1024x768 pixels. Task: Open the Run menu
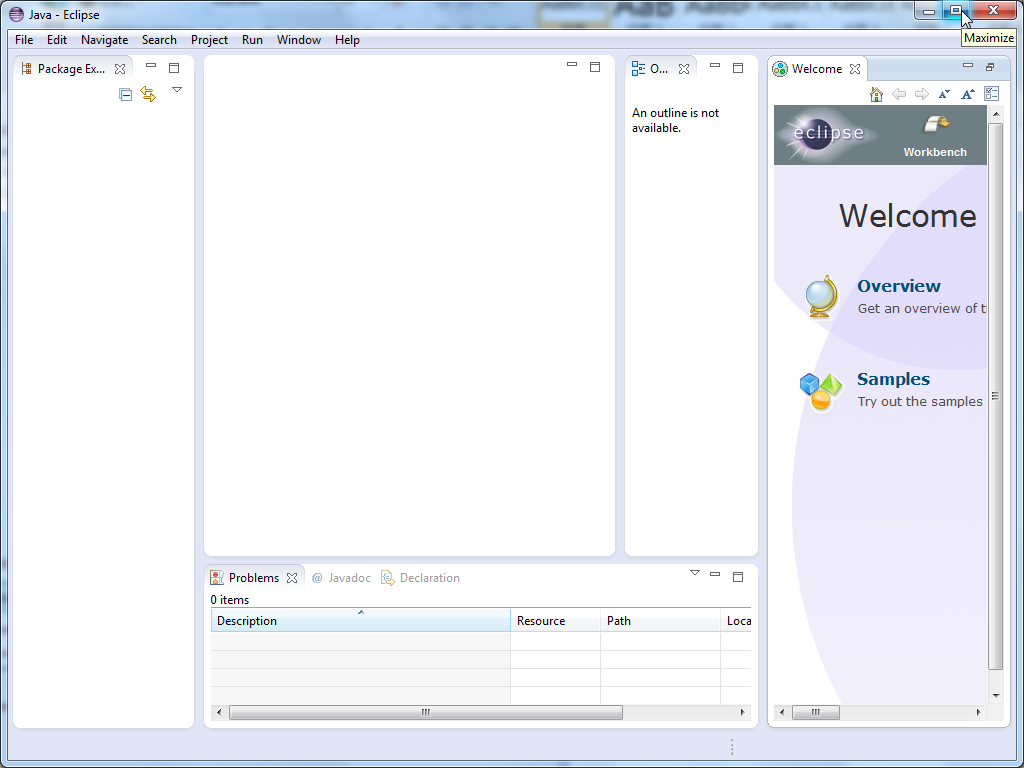pyautogui.click(x=252, y=40)
